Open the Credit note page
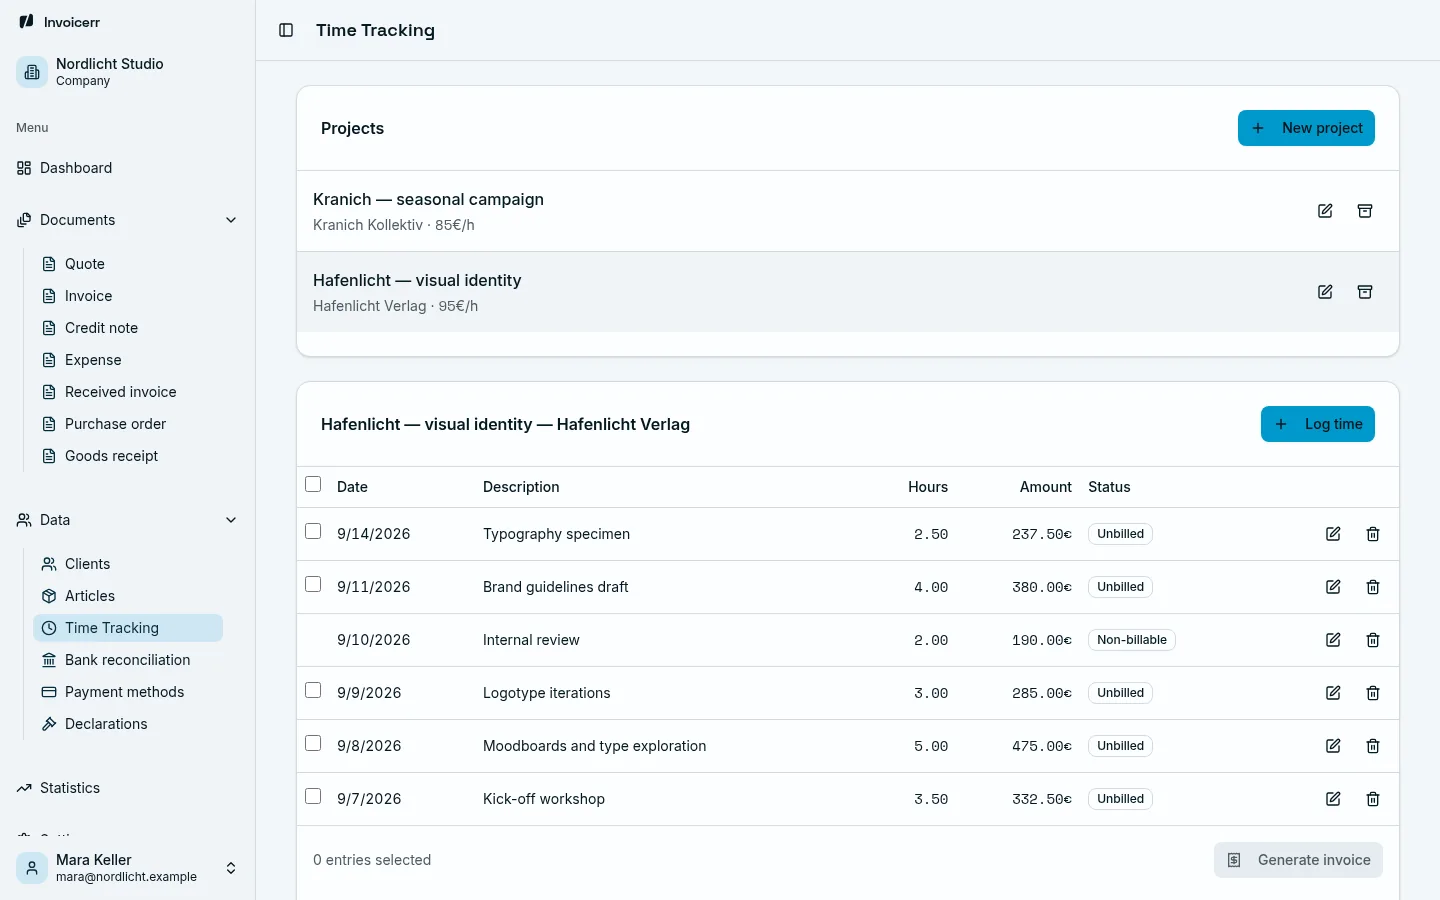Screen dimensions: 1440x900 click(x=128, y=328)
